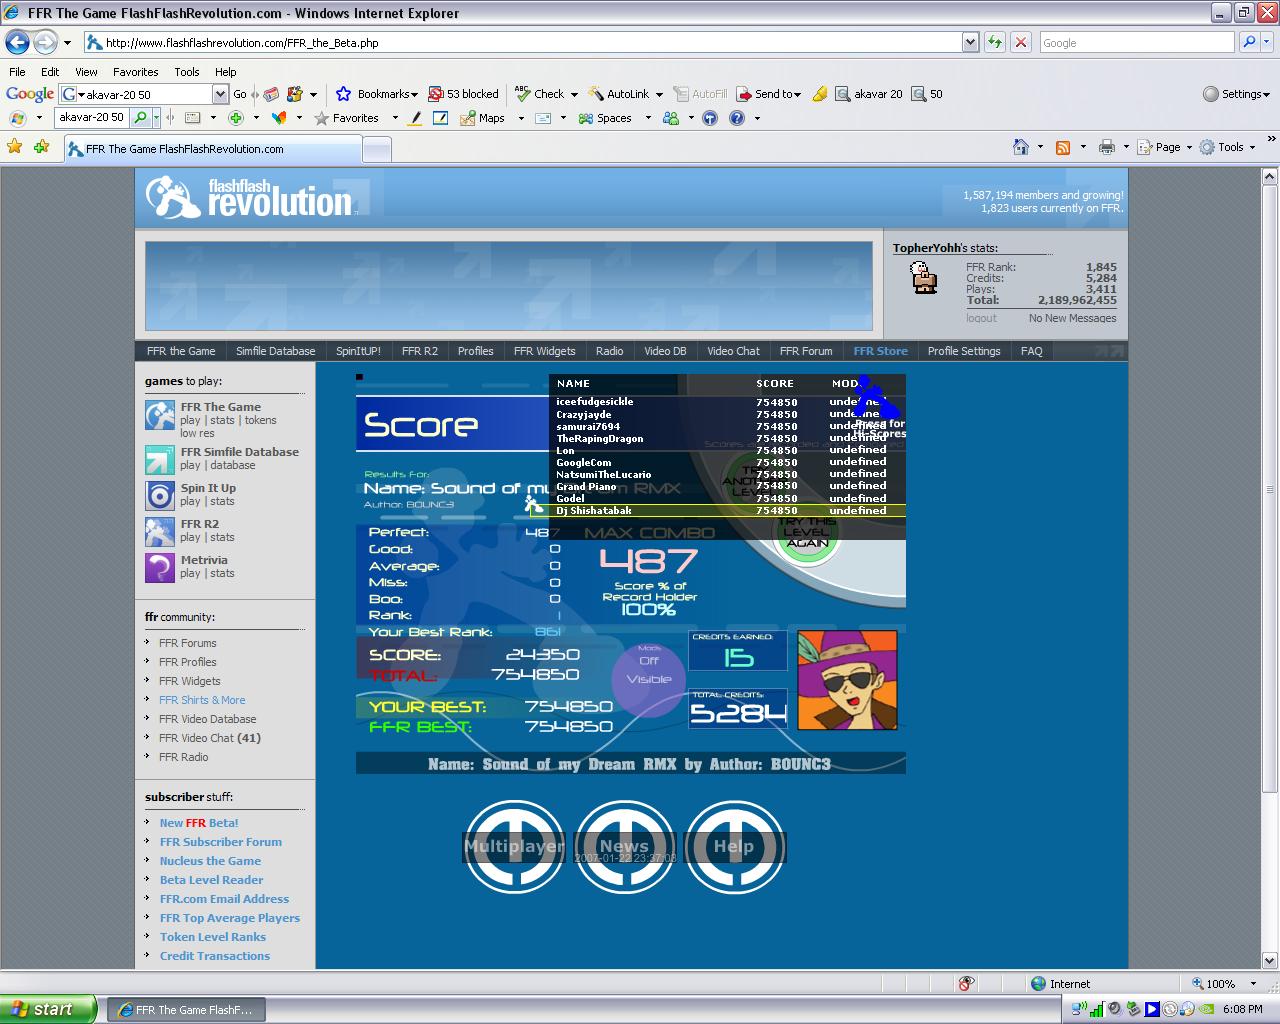1280x1024 pixels.
Task: Toggle the 53 blocked popup blocker
Action: (x=463, y=94)
